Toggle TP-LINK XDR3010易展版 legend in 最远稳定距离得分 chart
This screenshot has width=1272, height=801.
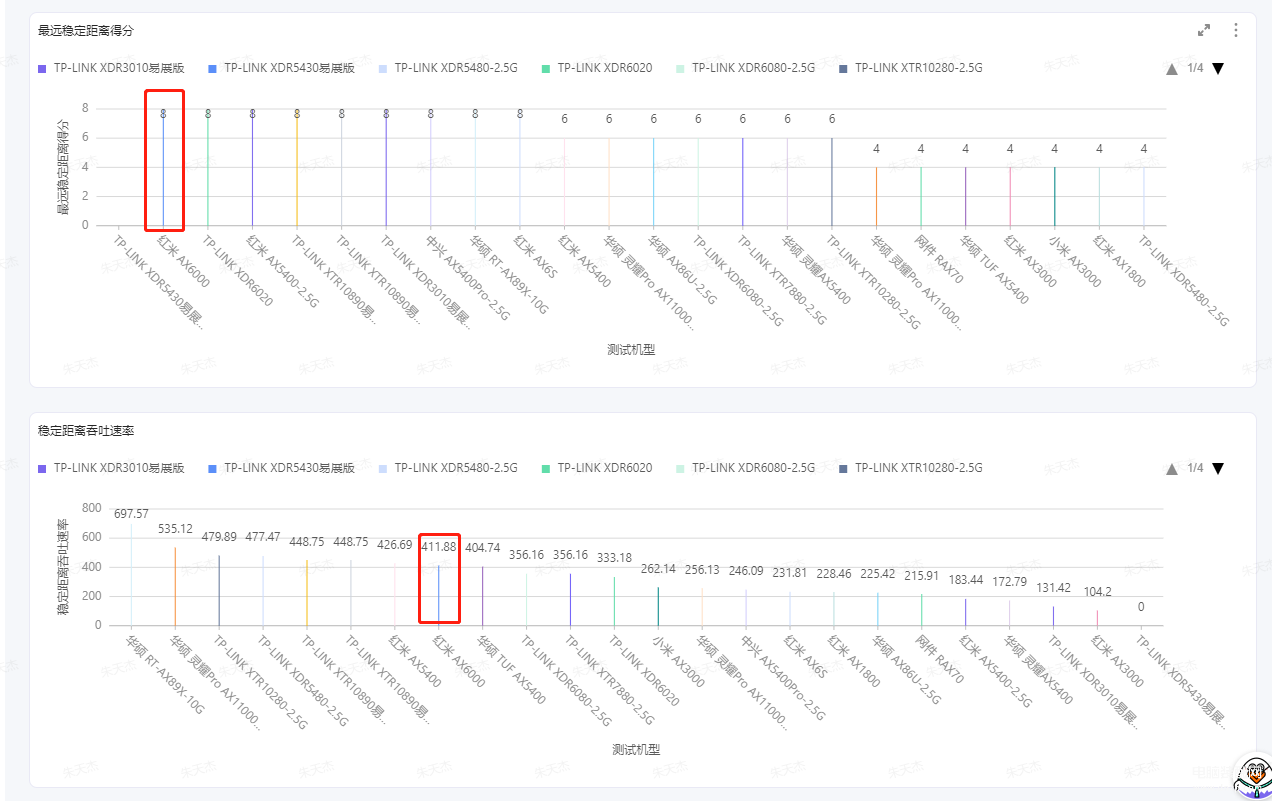[111, 68]
